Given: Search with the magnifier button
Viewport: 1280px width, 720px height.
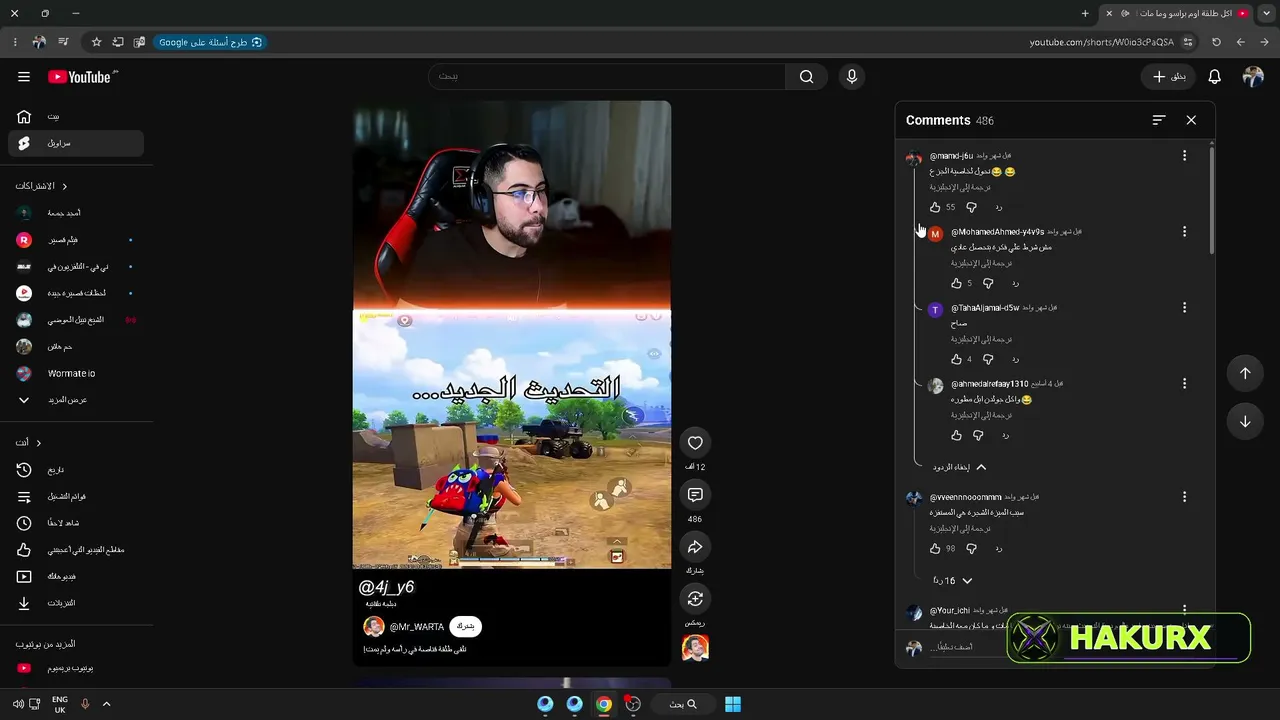Looking at the screenshot, I should 806,77.
